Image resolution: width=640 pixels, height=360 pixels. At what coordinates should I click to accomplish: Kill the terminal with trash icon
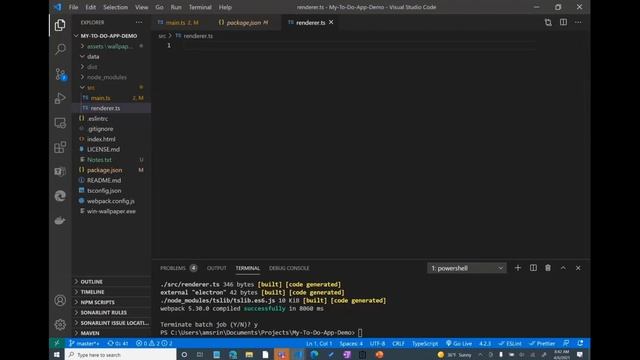click(548, 268)
